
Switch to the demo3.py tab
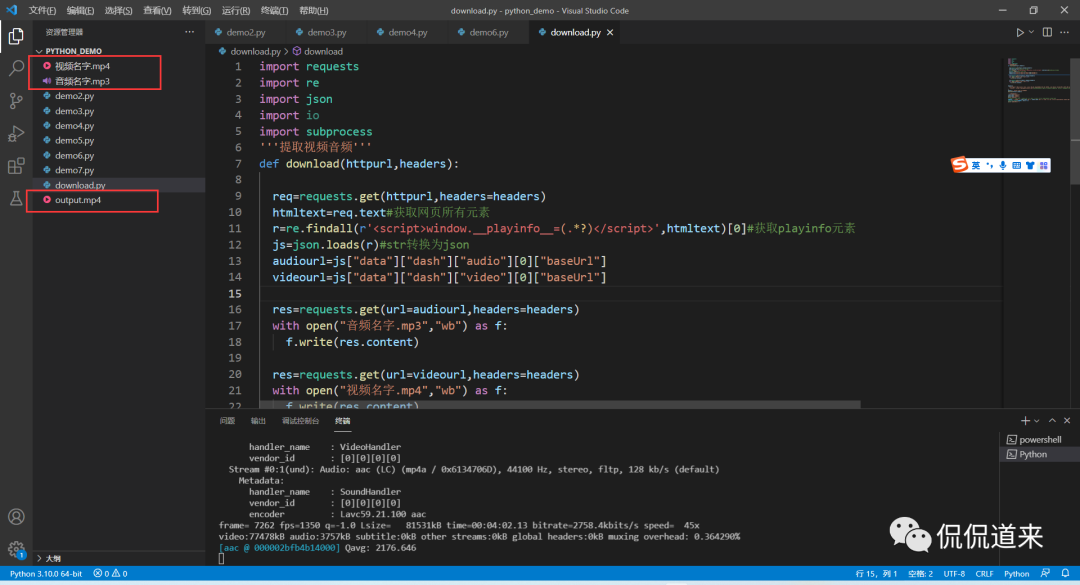(327, 32)
